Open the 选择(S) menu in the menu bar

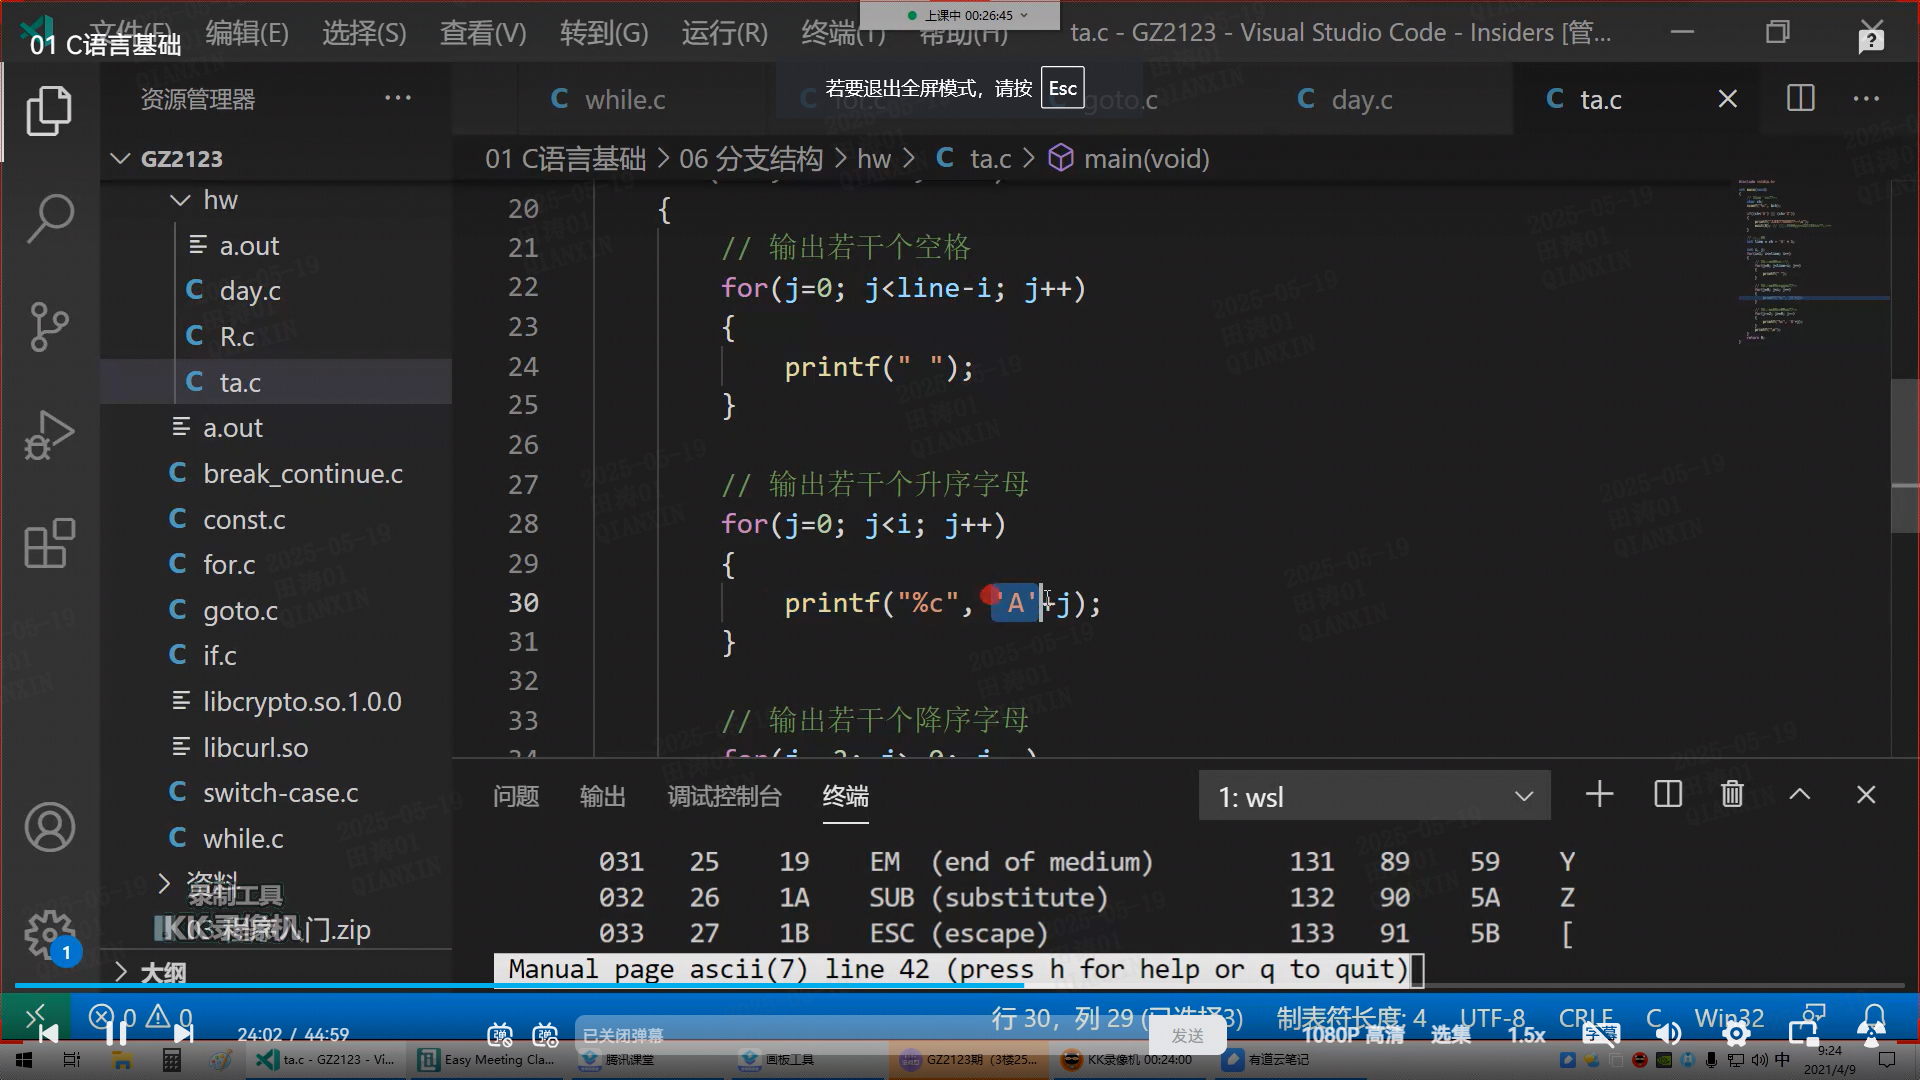(364, 33)
